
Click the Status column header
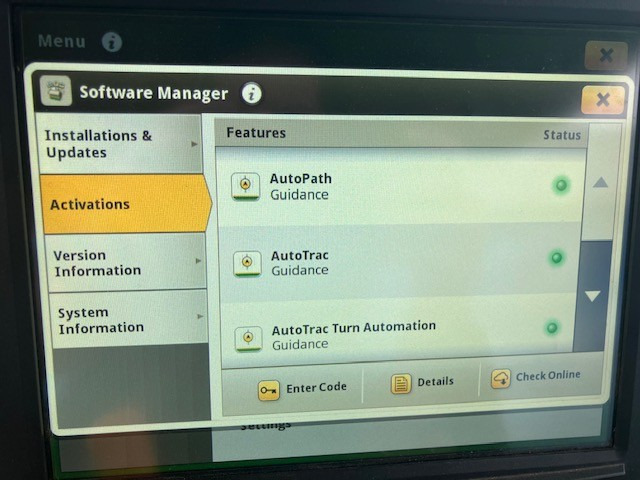[562, 135]
